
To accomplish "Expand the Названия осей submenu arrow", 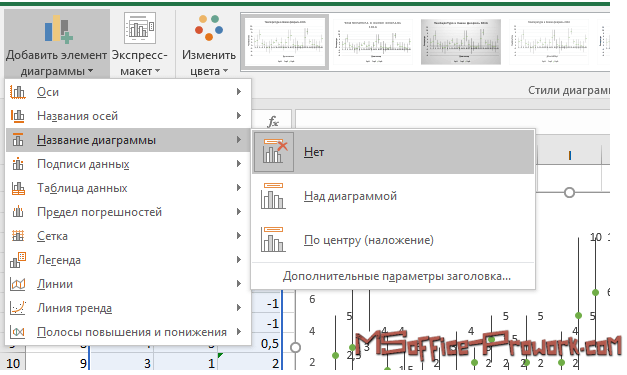I will pyautogui.click(x=239, y=116).
